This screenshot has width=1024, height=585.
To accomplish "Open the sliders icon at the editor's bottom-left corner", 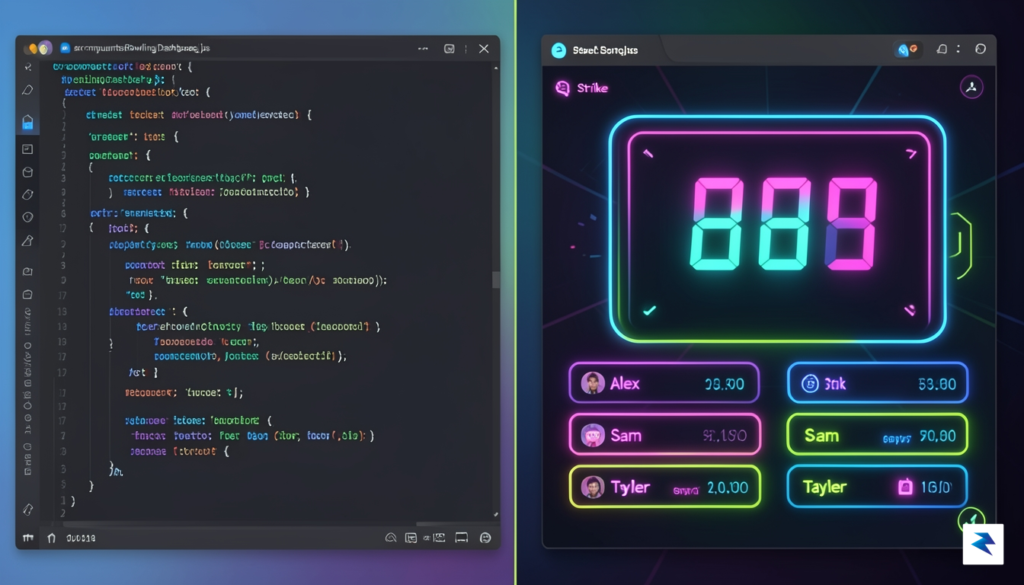I will click(x=28, y=537).
